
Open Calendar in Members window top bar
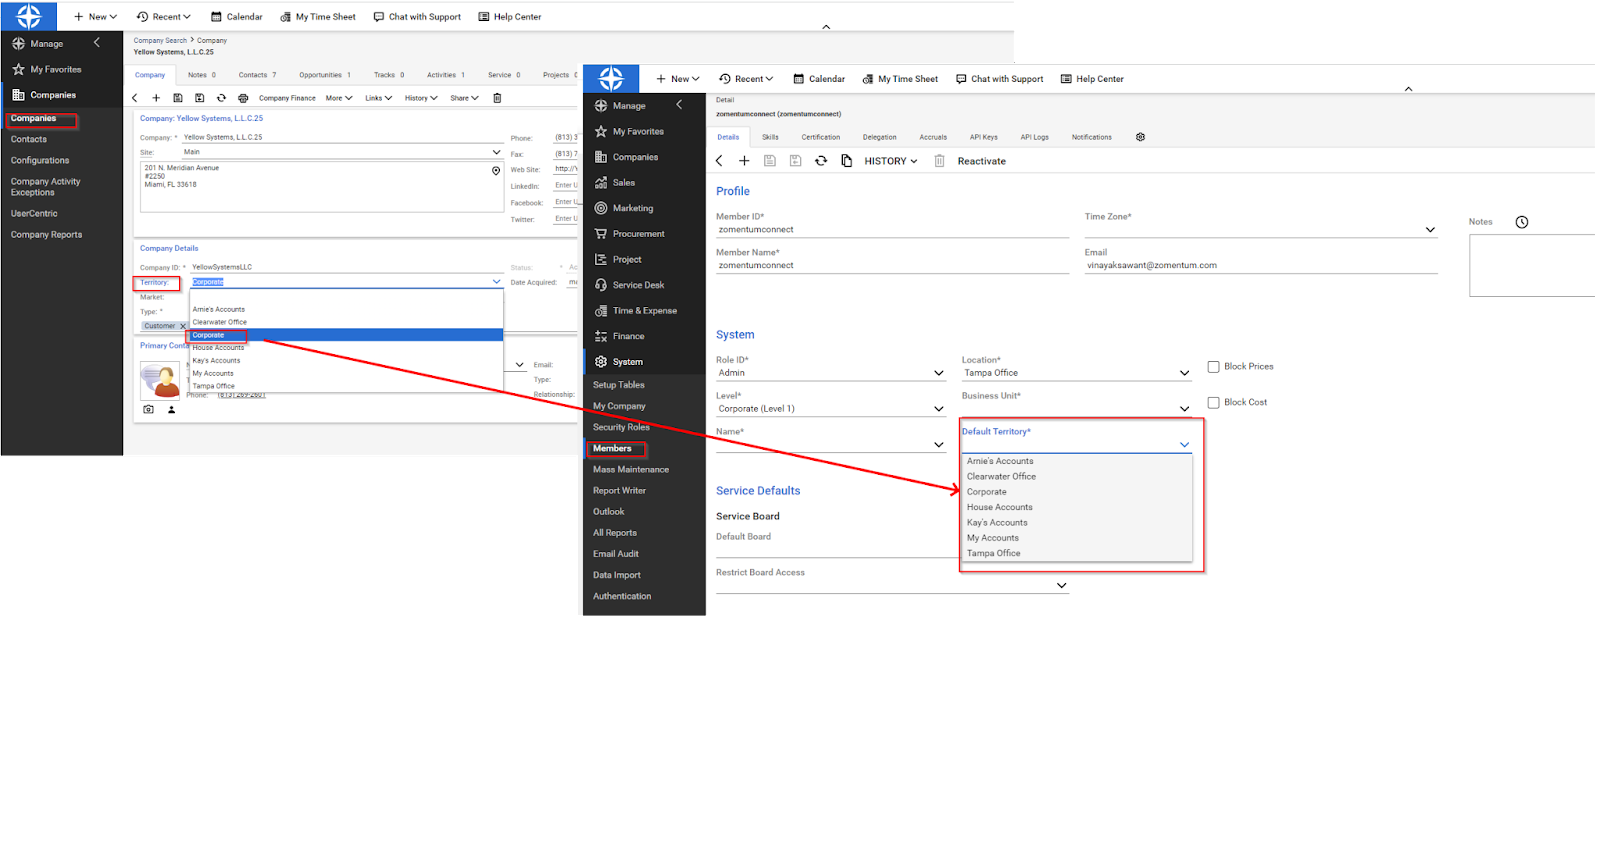[x=819, y=79]
